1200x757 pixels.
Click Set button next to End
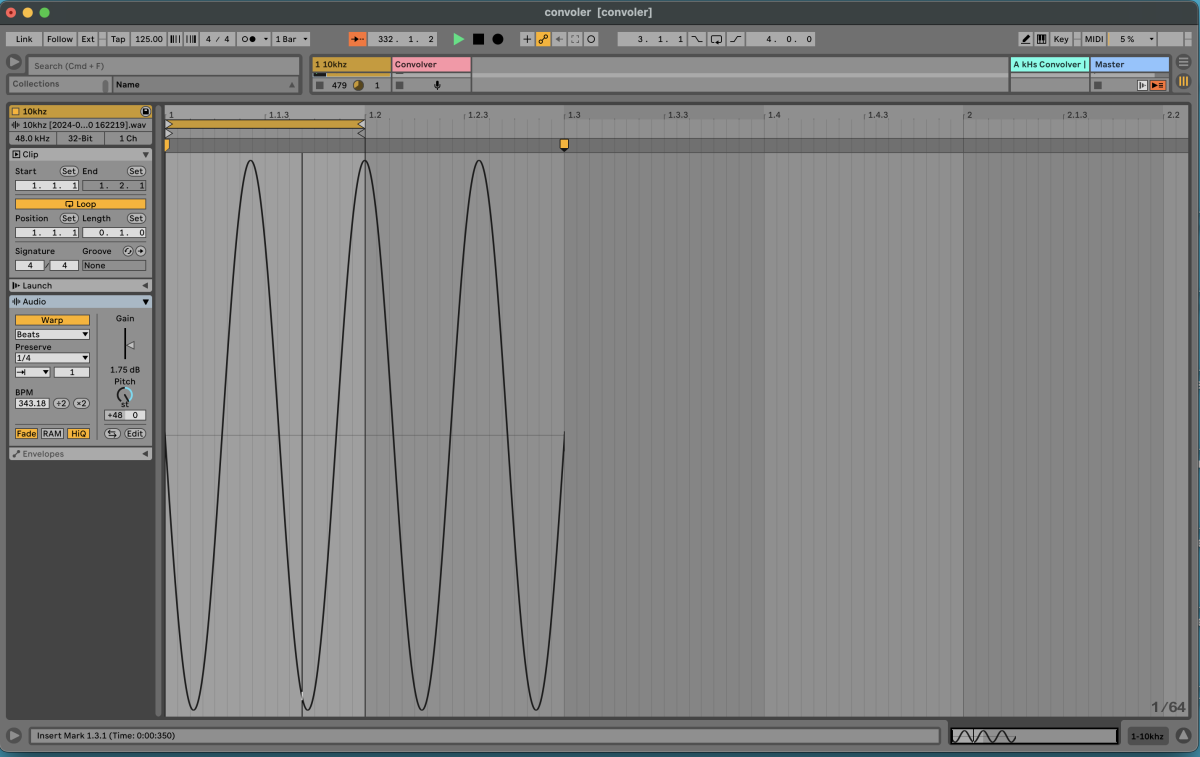[136, 171]
